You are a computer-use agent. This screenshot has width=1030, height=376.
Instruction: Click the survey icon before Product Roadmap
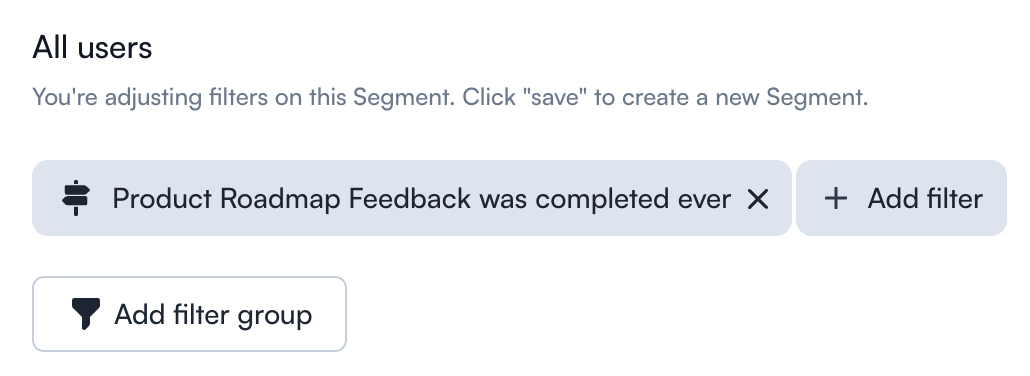(x=76, y=198)
